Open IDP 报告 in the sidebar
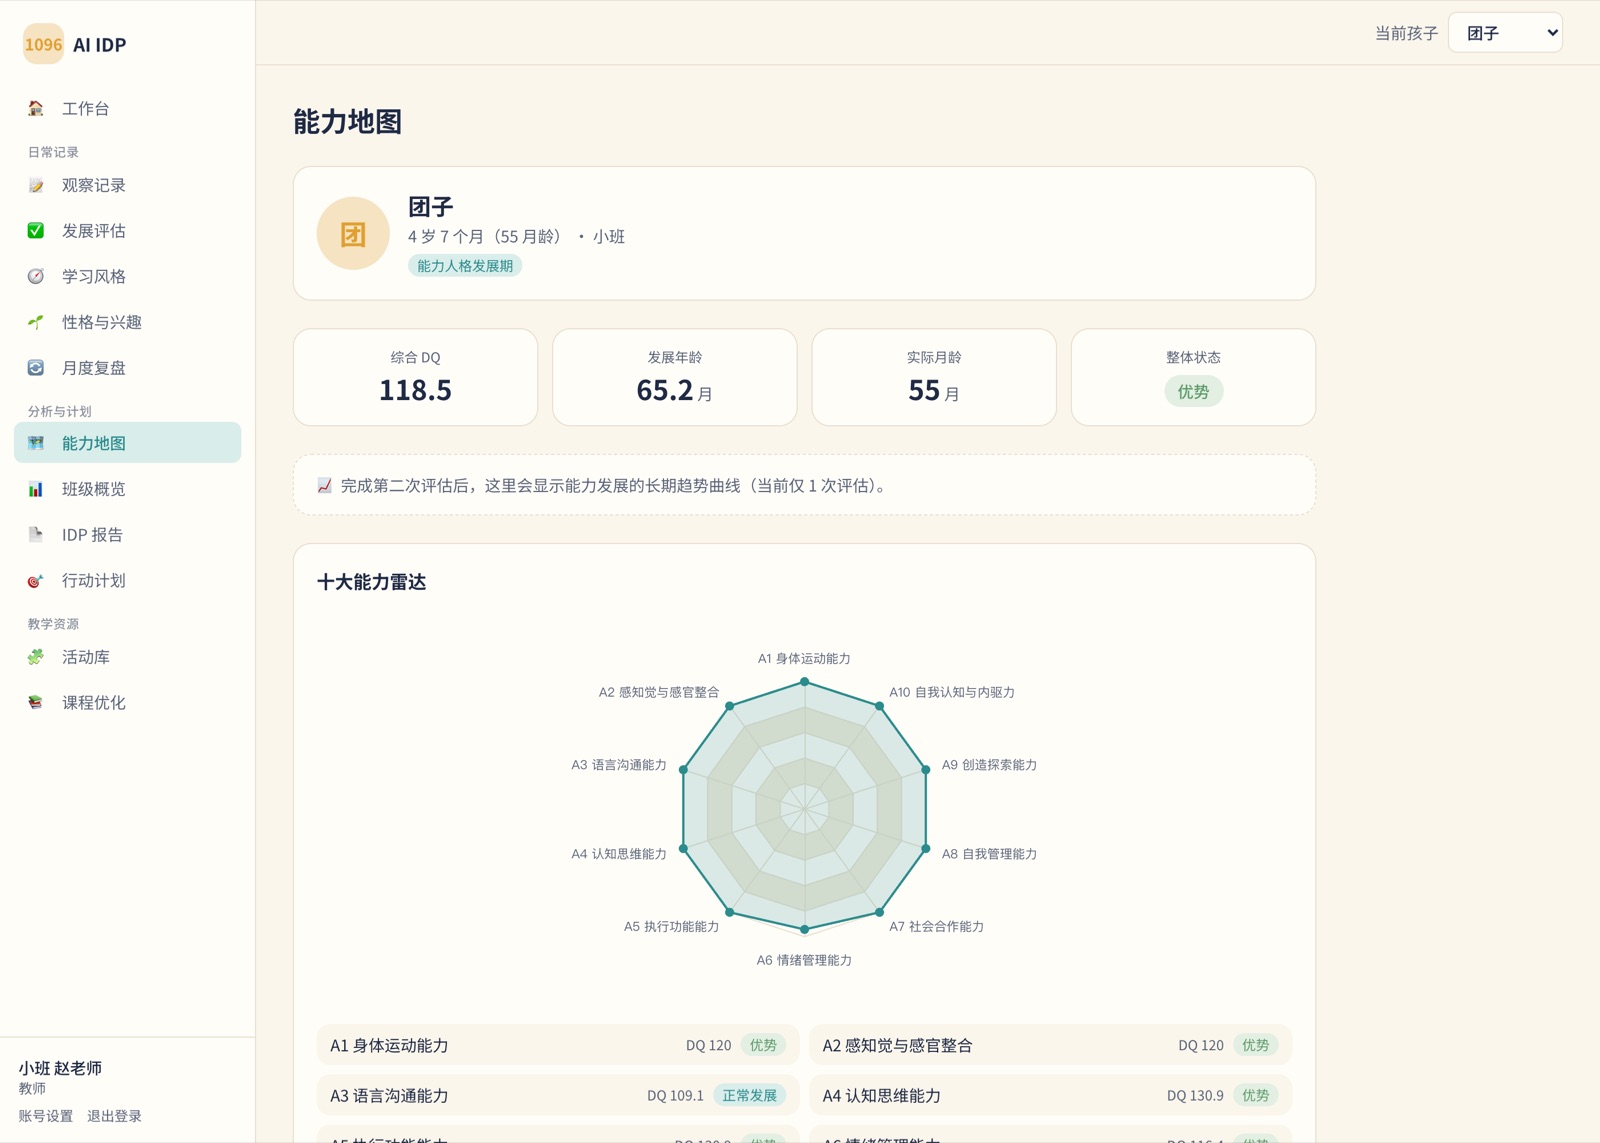The image size is (1600, 1143). 128,534
